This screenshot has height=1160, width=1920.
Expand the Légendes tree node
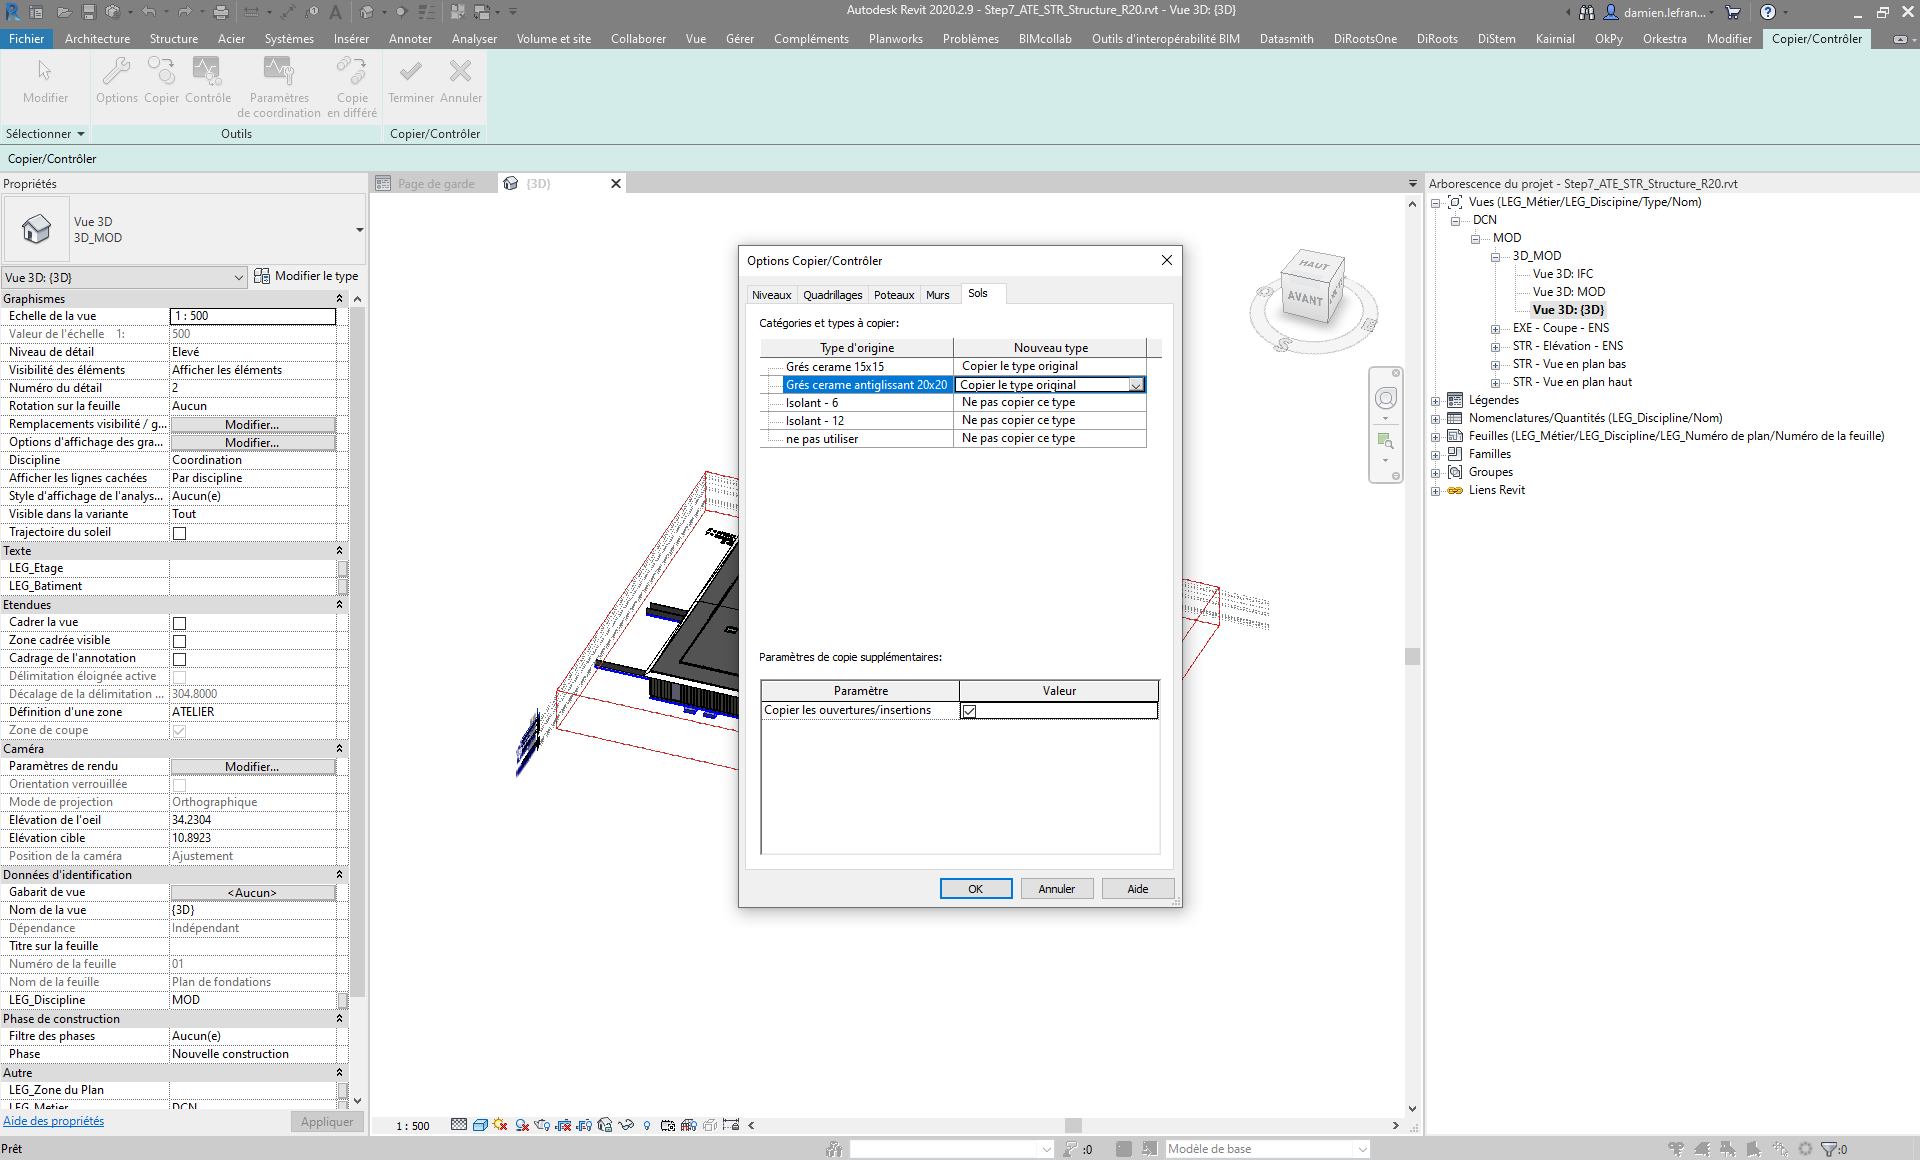point(1436,401)
